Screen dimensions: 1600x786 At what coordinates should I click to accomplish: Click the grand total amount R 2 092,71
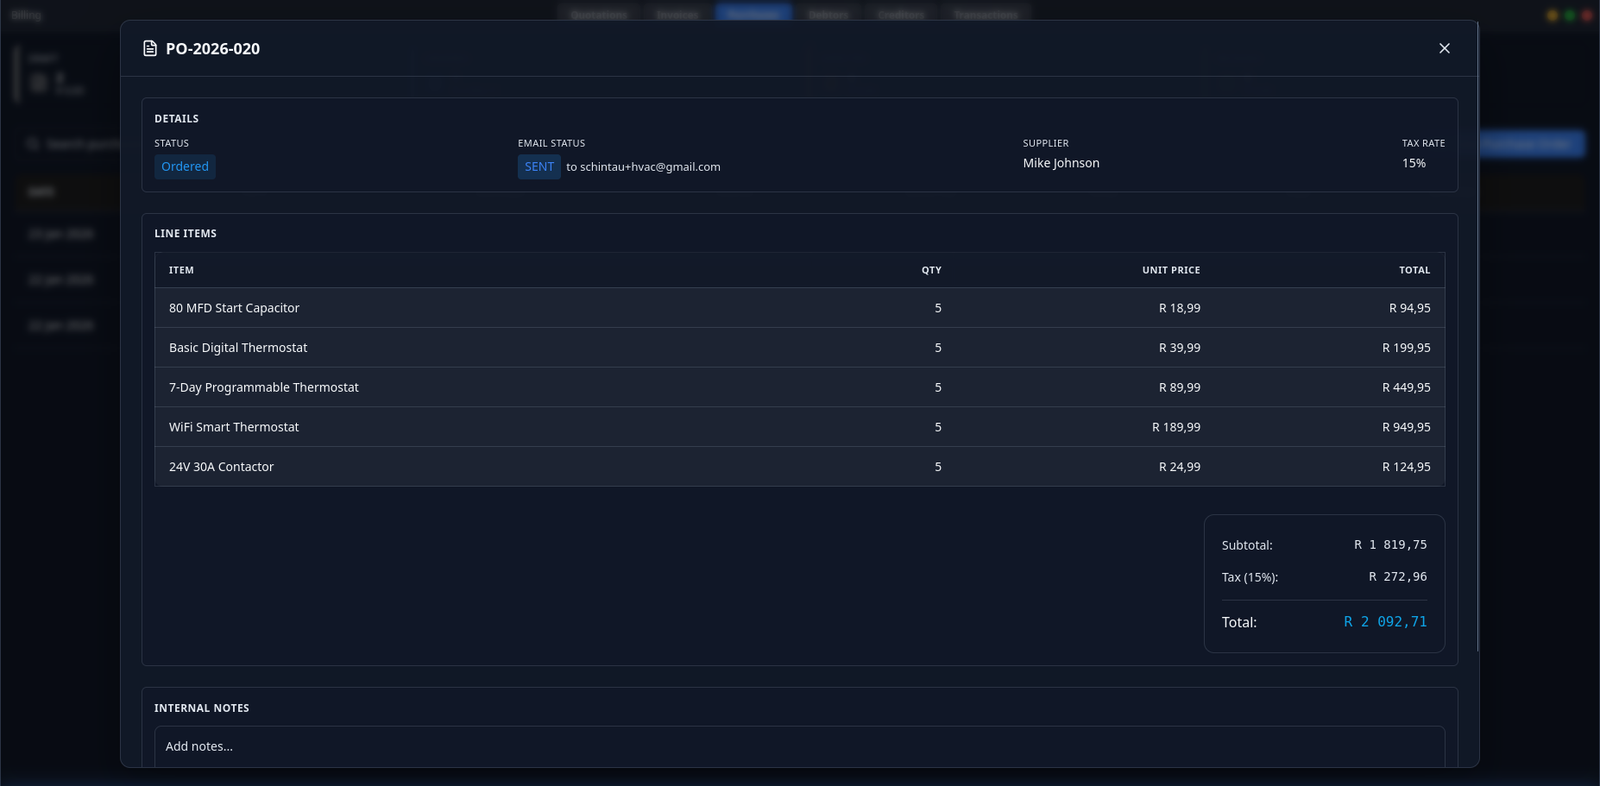pos(1385,622)
